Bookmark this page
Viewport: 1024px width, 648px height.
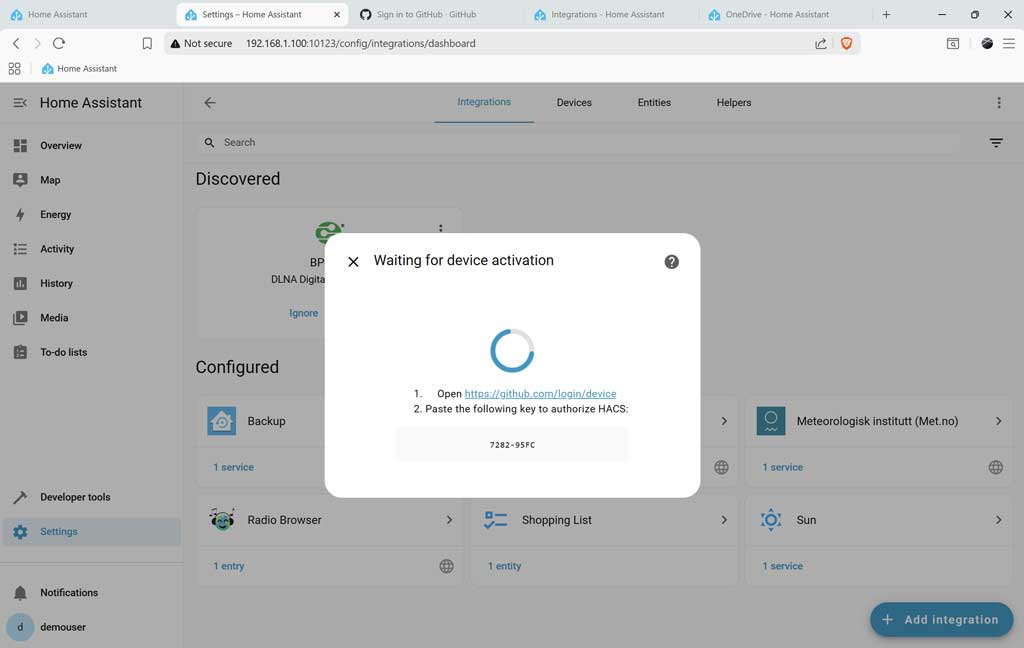(x=147, y=43)
